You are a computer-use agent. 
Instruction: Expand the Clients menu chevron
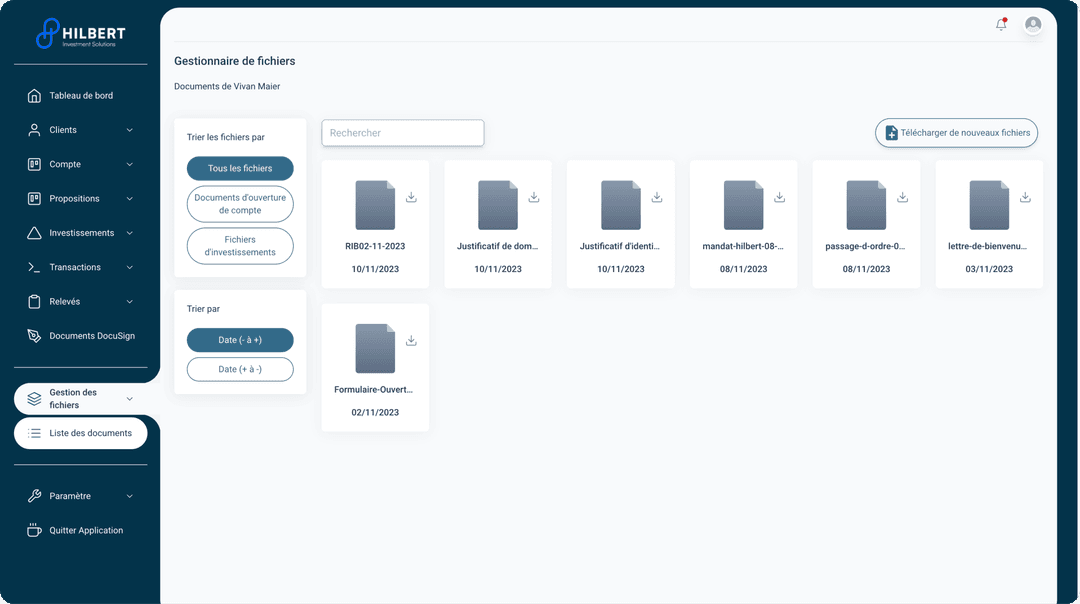tap(129, 130)
